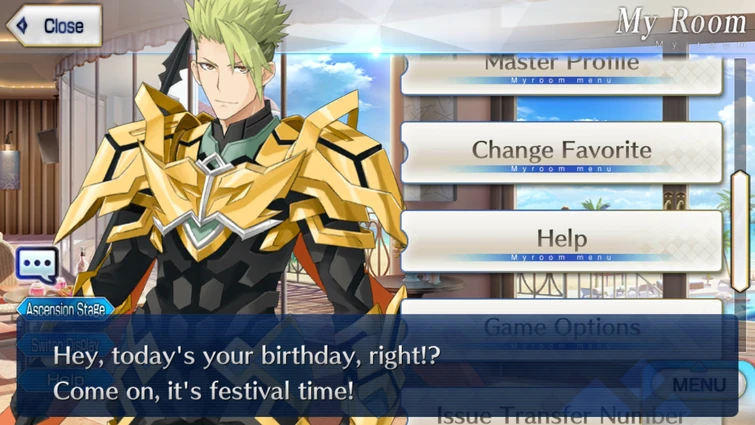Open the Master Profile entry

(x=561, y=73)
